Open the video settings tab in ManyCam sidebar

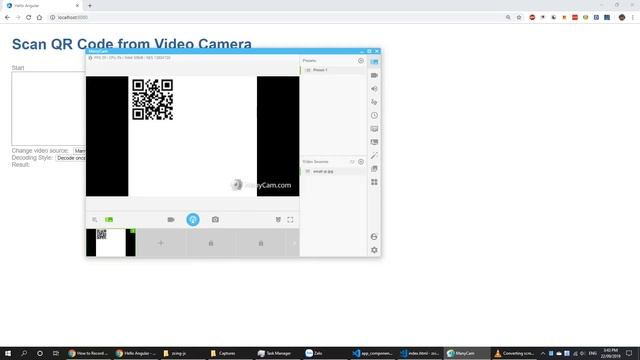pos(374,76)
